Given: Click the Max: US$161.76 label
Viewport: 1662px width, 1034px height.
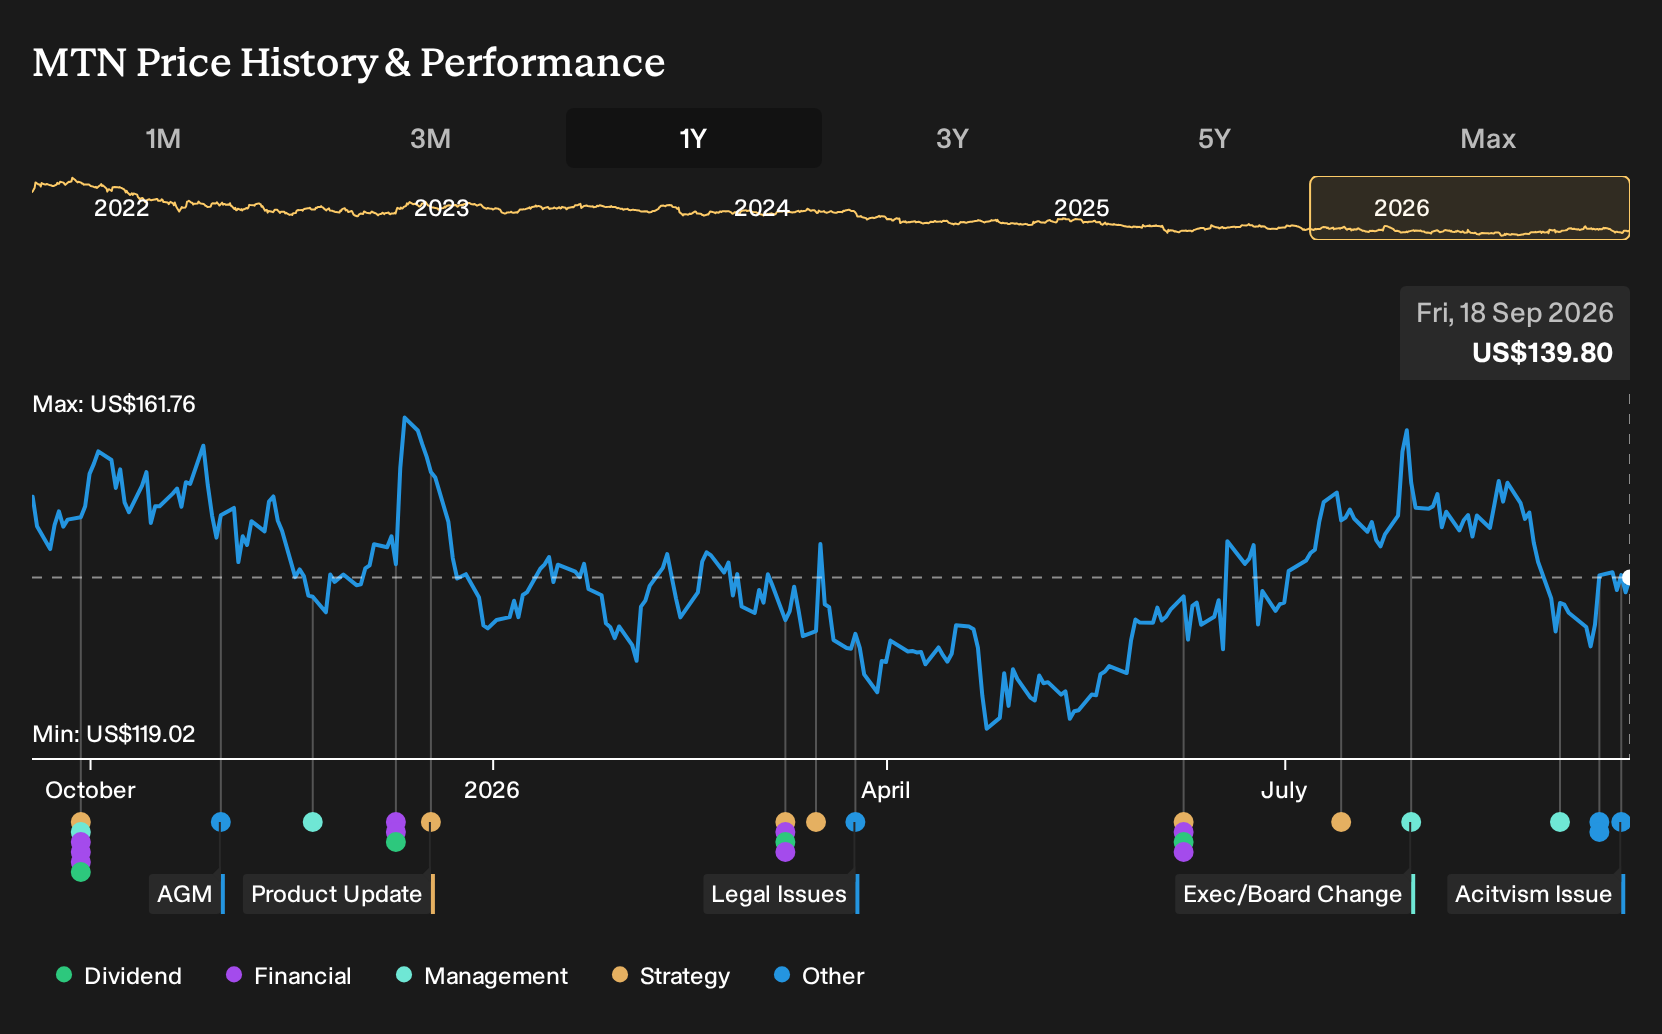Looking at the screenshot, I should [114, 404].
